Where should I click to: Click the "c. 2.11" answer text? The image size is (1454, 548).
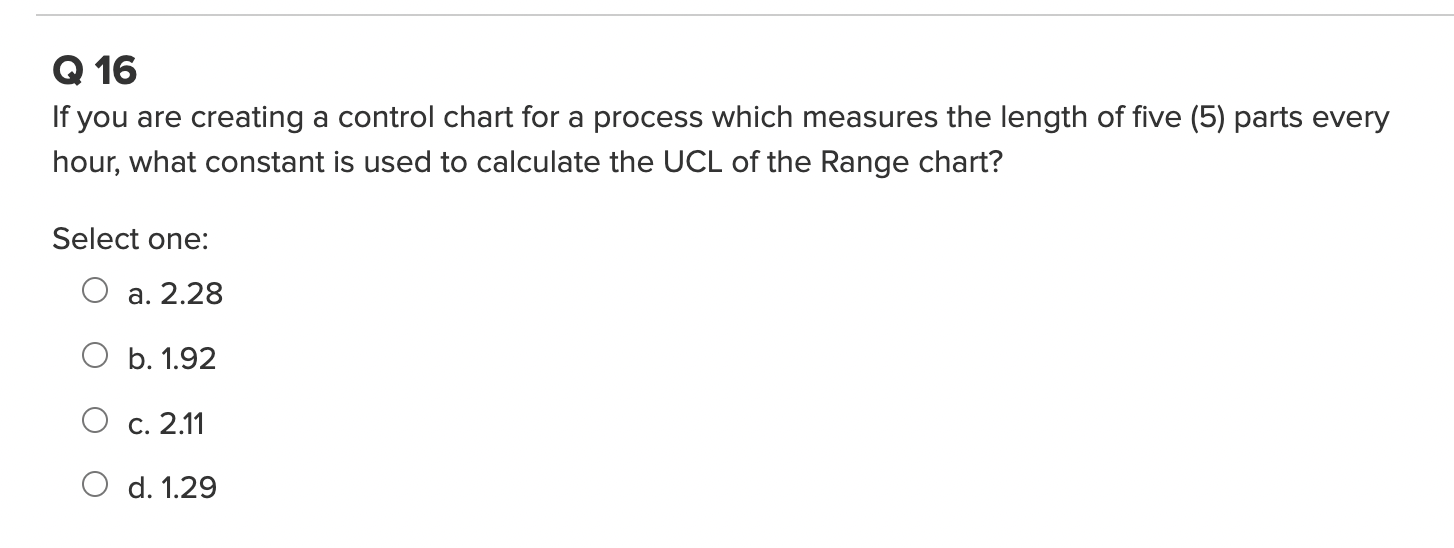pos(166,424)
